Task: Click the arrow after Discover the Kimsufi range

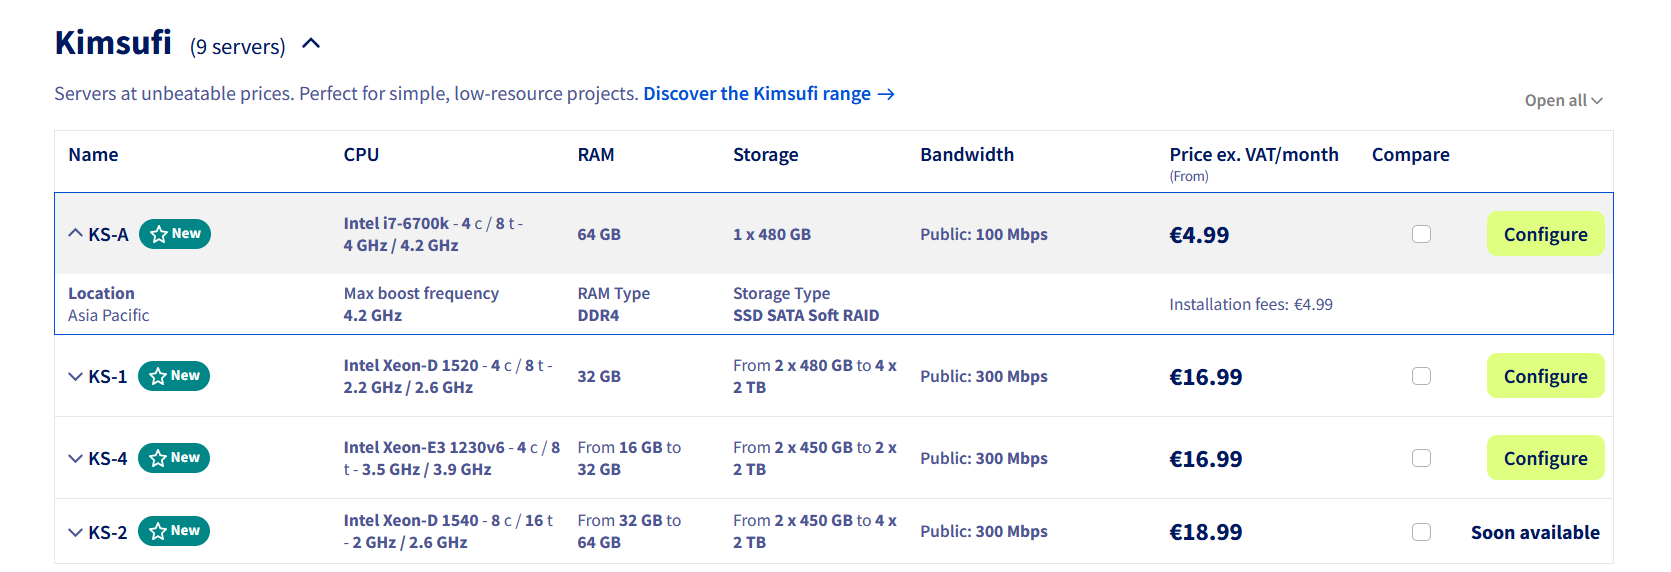Action: point(886,94)
